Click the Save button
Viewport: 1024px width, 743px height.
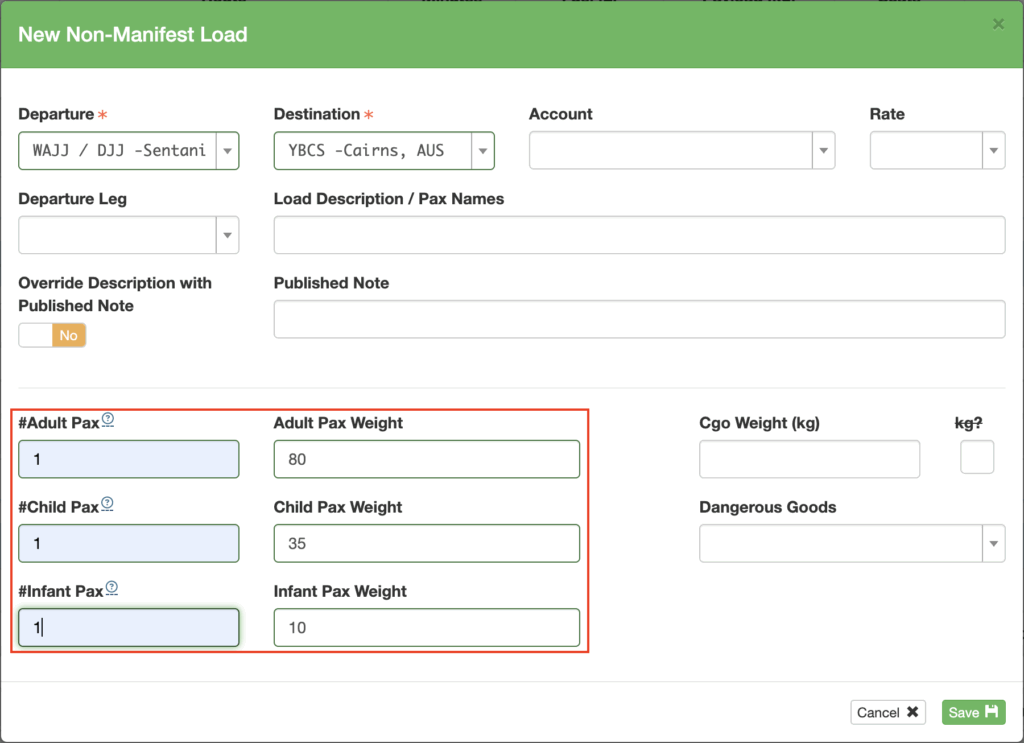tap(973, 712)
